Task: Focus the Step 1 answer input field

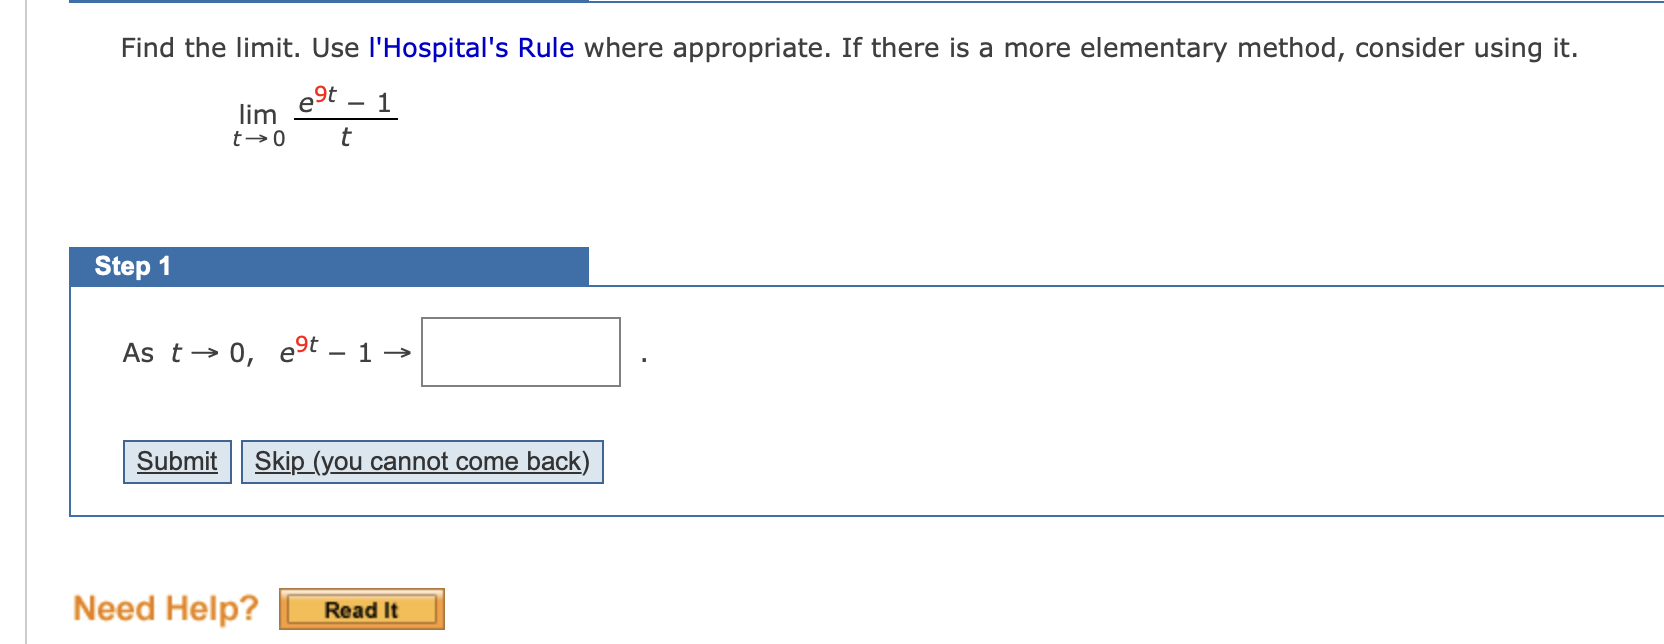Action: 519,351
